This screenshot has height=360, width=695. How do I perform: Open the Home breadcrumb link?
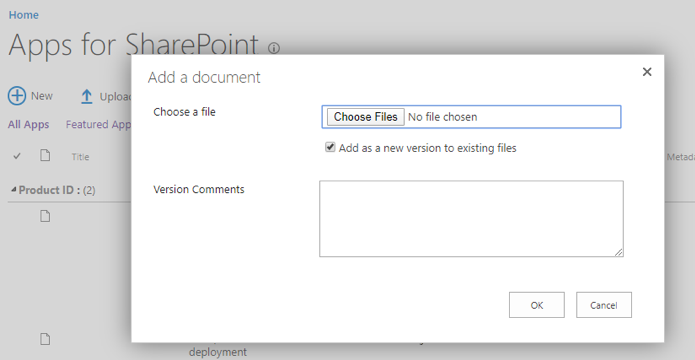pos(23,15)
